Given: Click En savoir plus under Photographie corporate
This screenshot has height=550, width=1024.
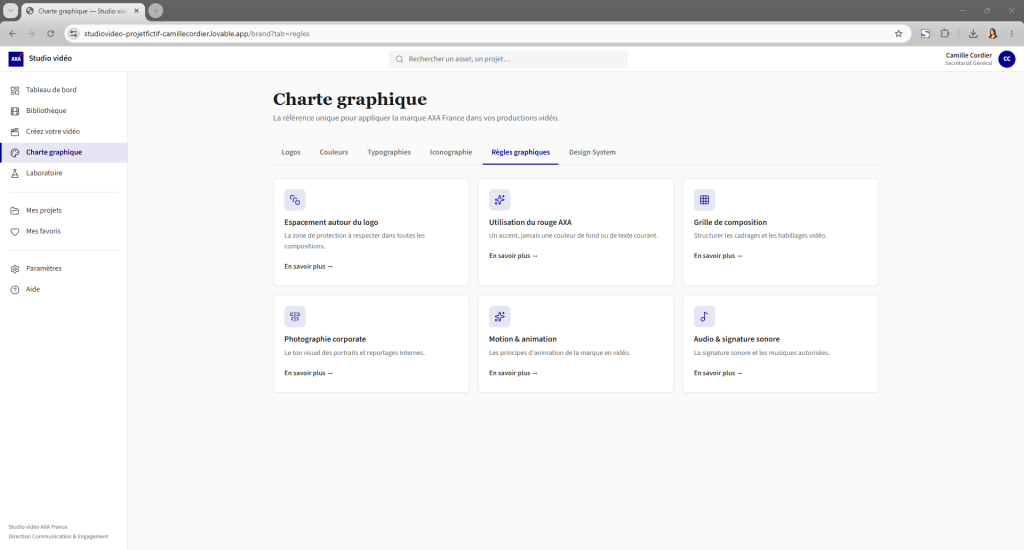Looking at the screenshot, I should 308,373.
